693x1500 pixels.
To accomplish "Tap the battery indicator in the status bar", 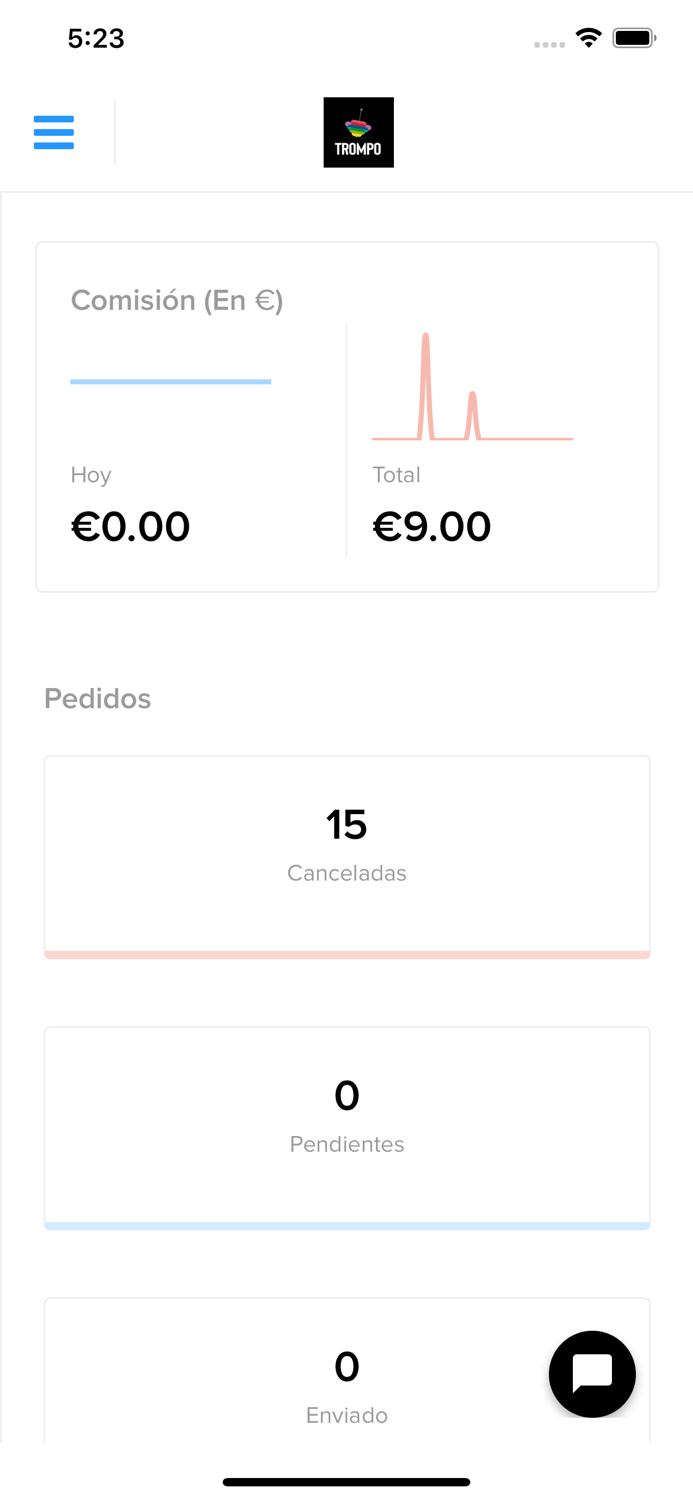I will (x=634, y=36).
